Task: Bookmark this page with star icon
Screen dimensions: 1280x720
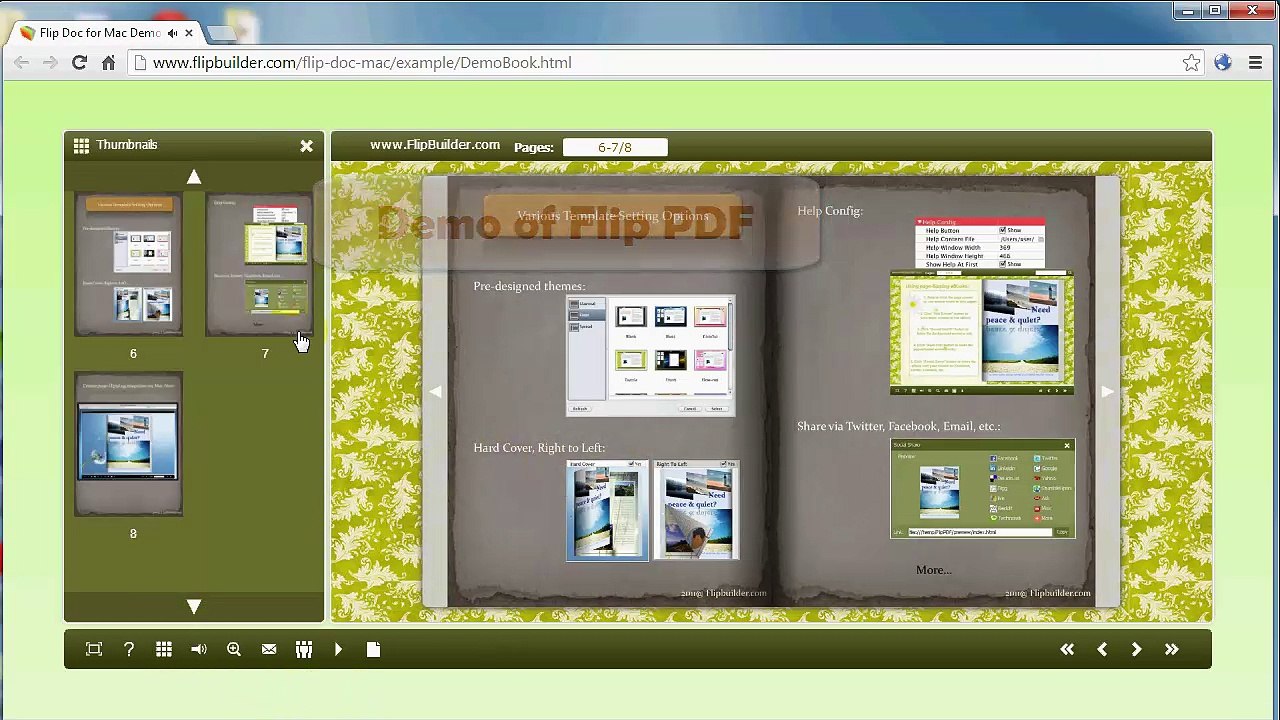Action: coord(1191,63)
